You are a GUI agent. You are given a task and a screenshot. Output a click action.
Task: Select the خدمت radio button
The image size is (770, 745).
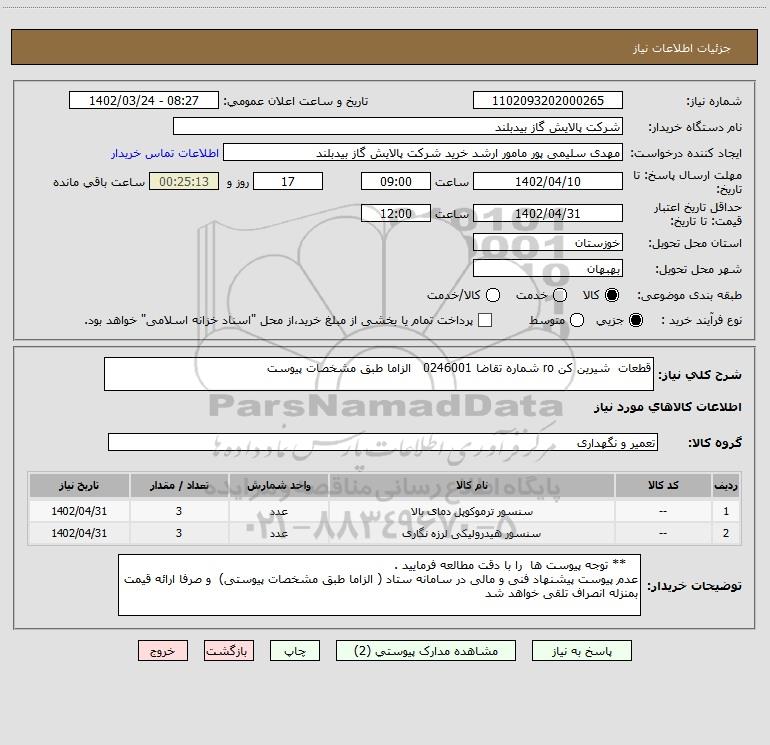(560, 295)
